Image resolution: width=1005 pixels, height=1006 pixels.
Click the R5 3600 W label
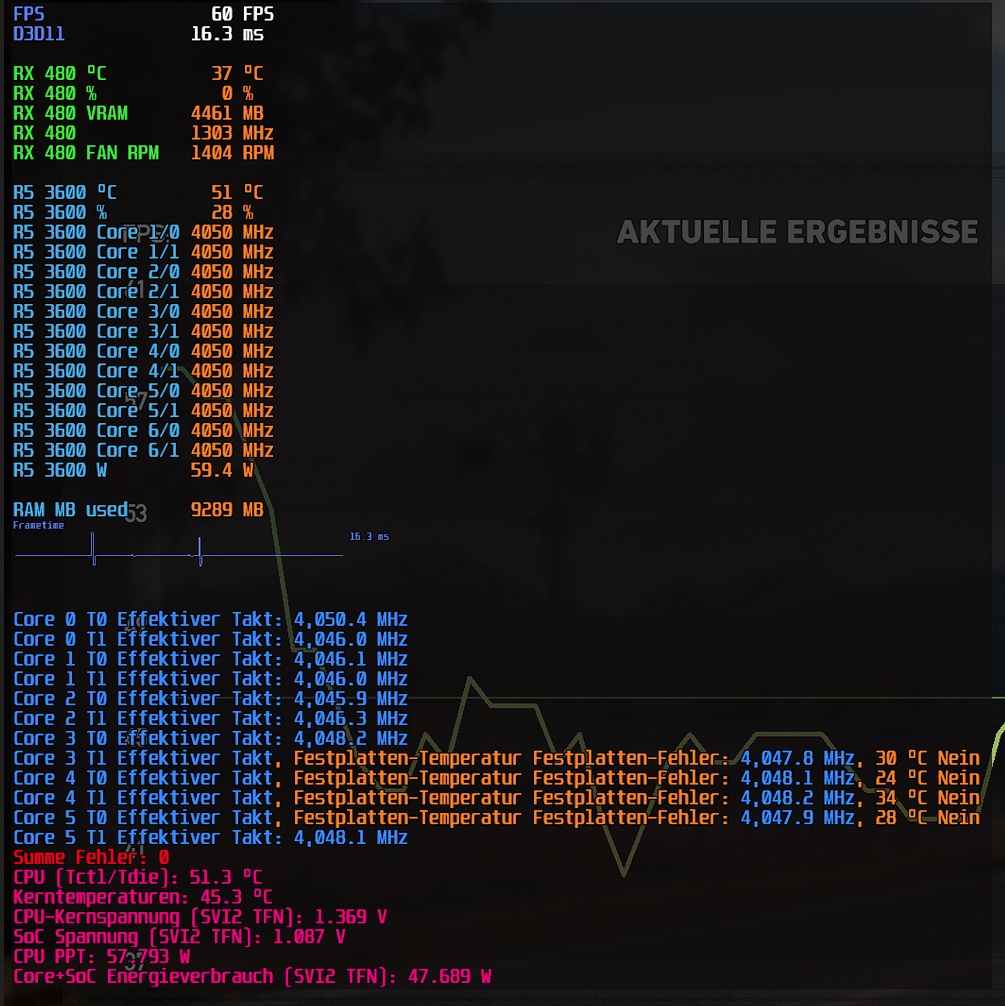pos(60,471)
